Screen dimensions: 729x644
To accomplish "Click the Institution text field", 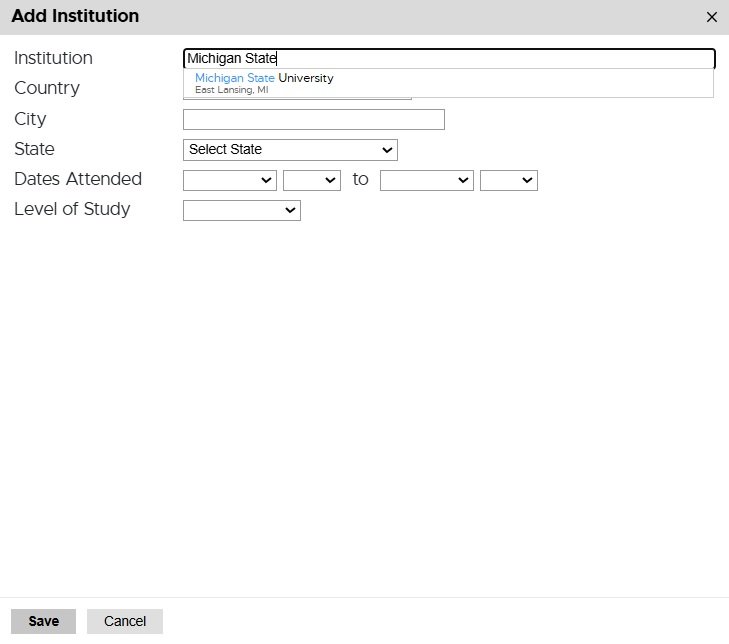I will (x=449, y=59).
